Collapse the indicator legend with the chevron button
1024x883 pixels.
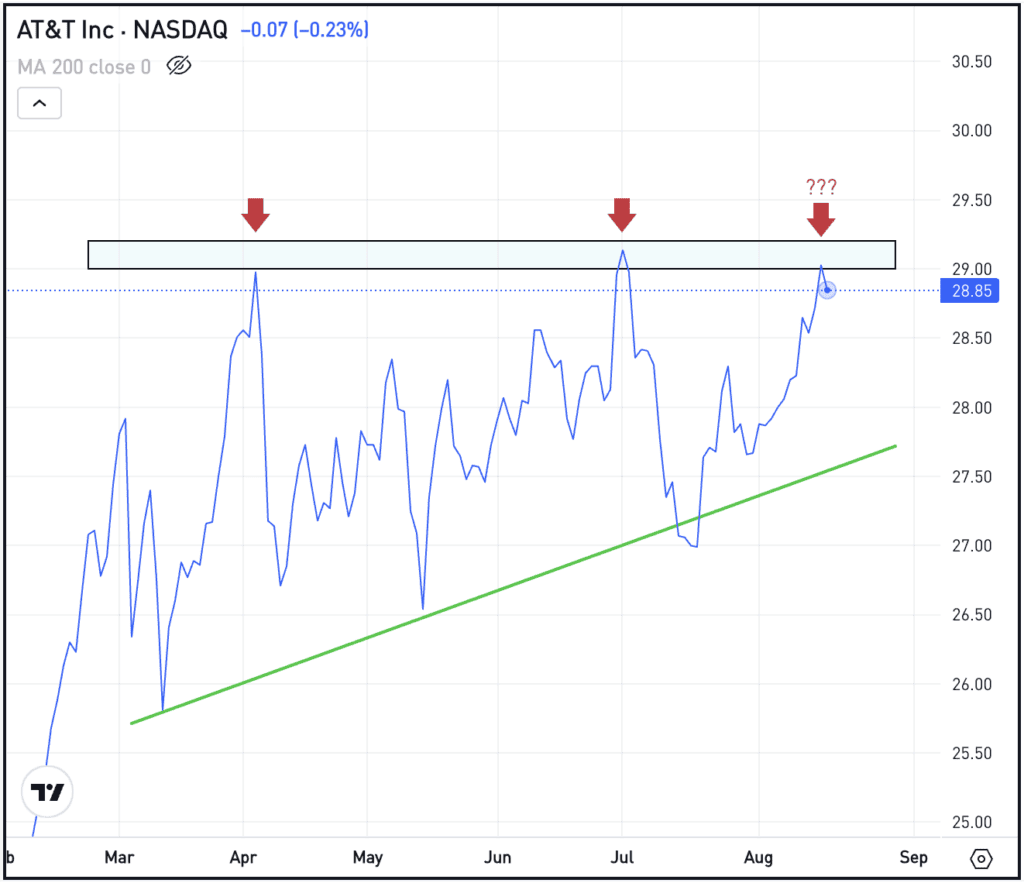click(39, 103)
